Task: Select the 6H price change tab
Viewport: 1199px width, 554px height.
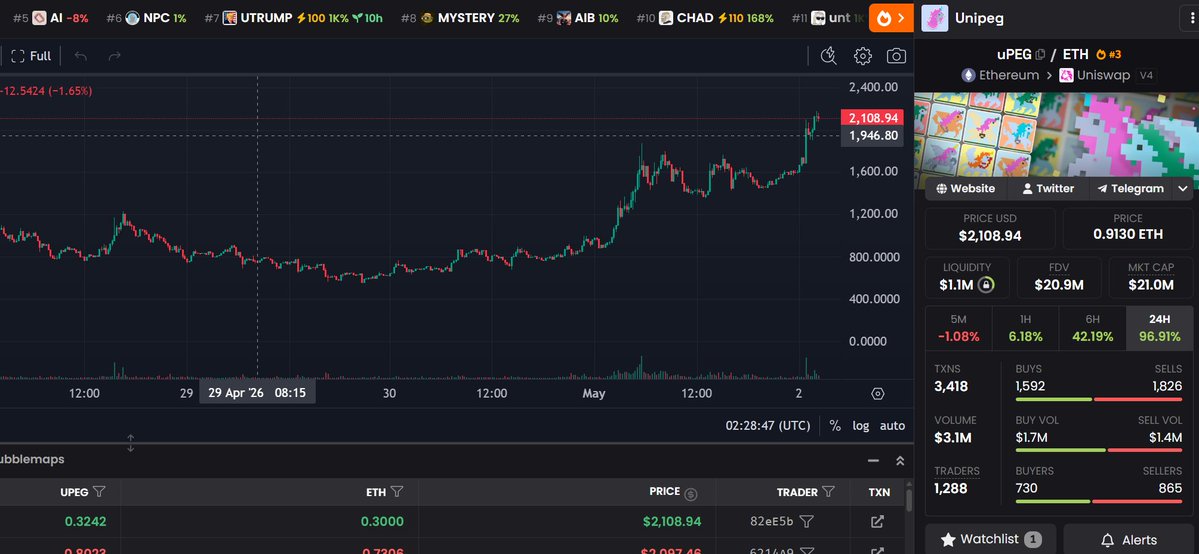Action: [1092, 328]
